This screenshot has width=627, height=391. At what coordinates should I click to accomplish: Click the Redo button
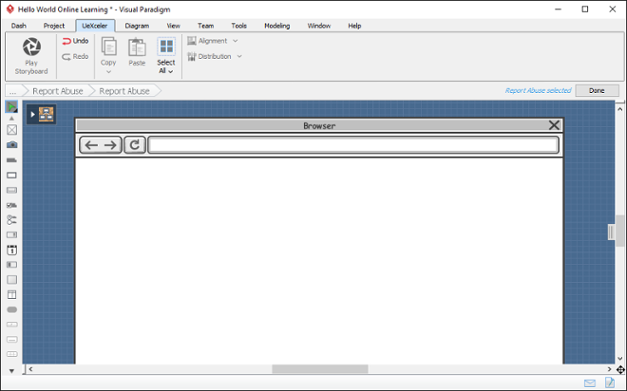pos(75,56)
